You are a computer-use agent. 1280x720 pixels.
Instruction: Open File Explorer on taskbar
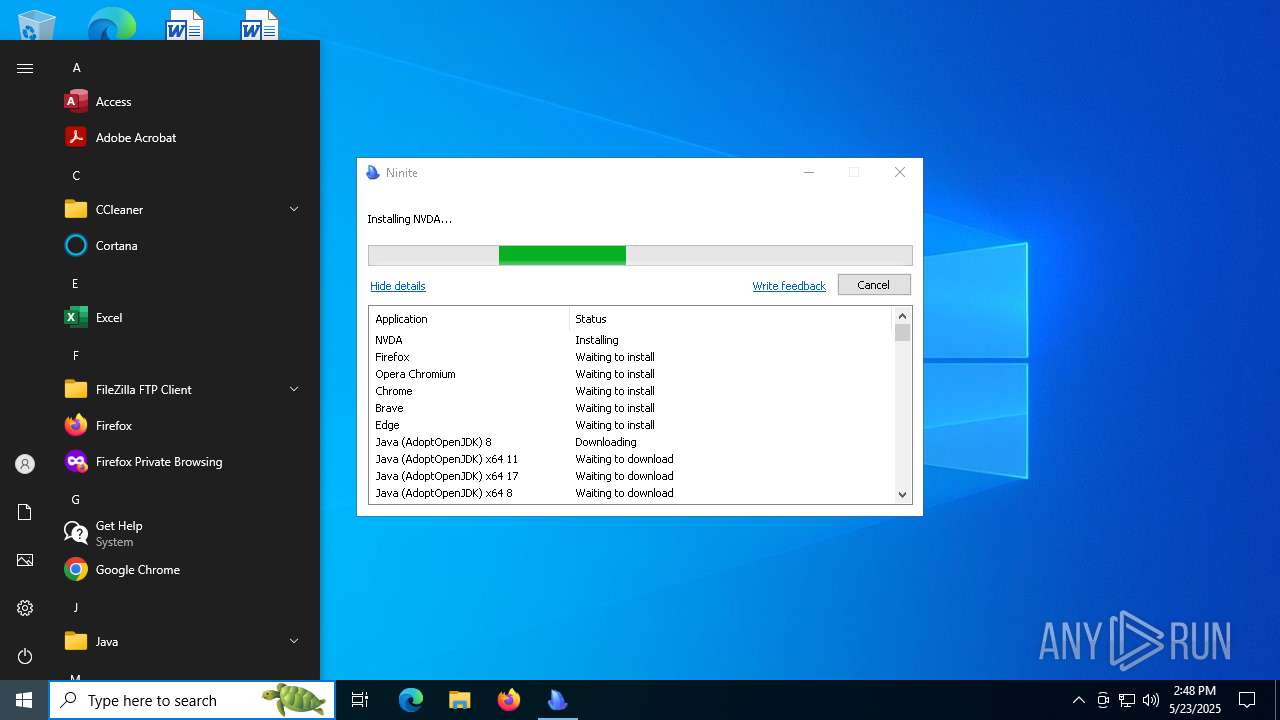pyautogui.click(x=459, y=700)
